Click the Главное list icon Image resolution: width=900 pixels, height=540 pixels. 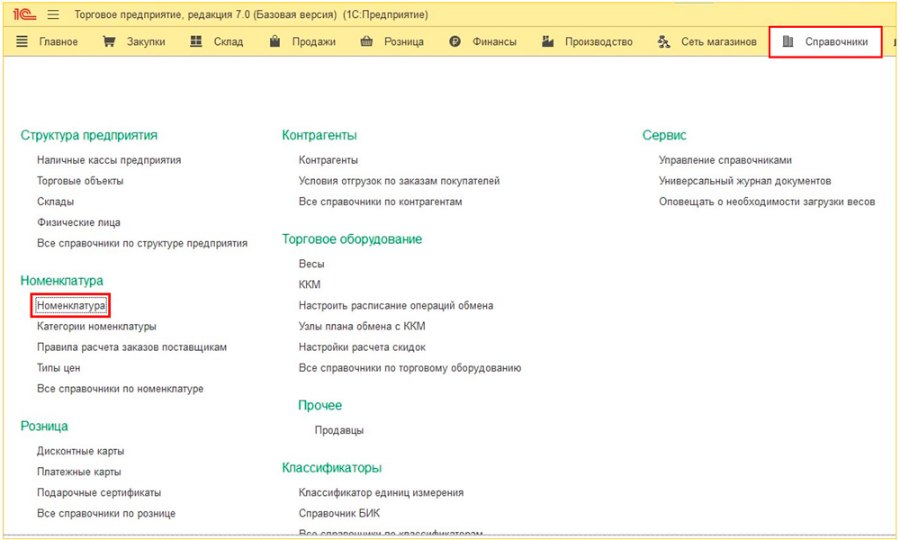tap(22, 41)
